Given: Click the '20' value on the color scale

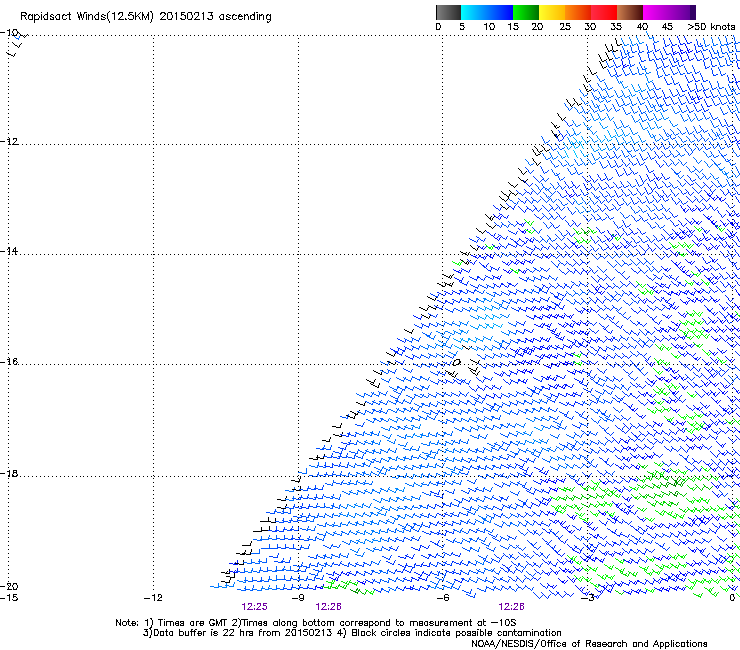Looking at the screenshot, I should coord(537,27).
